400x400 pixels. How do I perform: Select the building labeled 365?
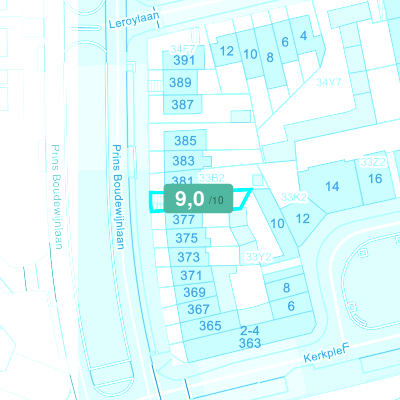tap(210, 326)
